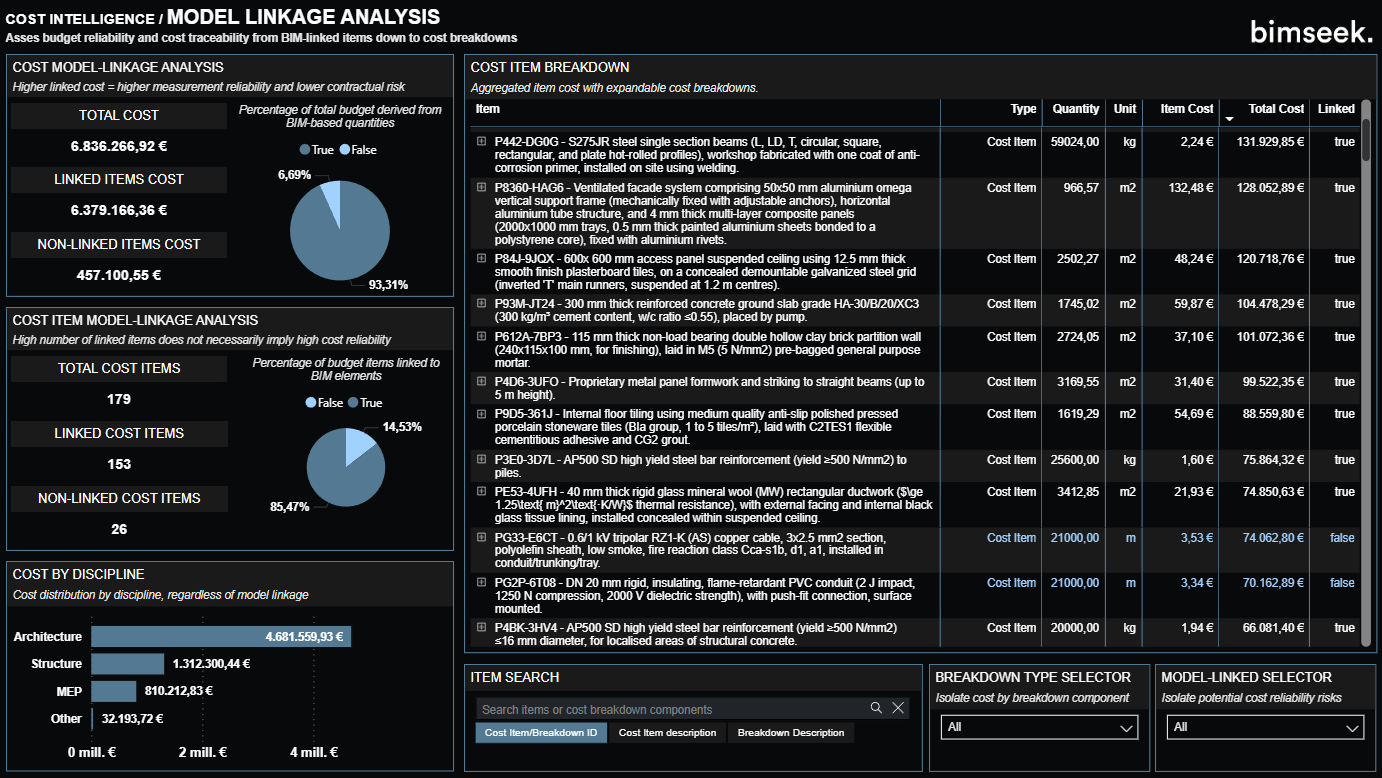Click the bimseek logo
This screenshot has height=778, width=1382.
1311,32
